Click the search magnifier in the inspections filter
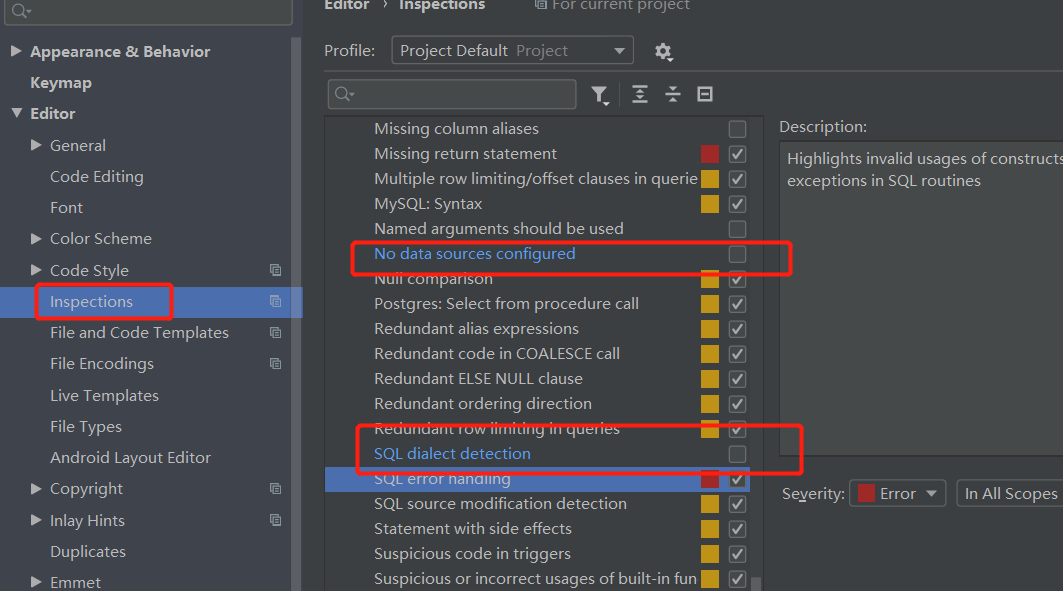 click(344, 94)
